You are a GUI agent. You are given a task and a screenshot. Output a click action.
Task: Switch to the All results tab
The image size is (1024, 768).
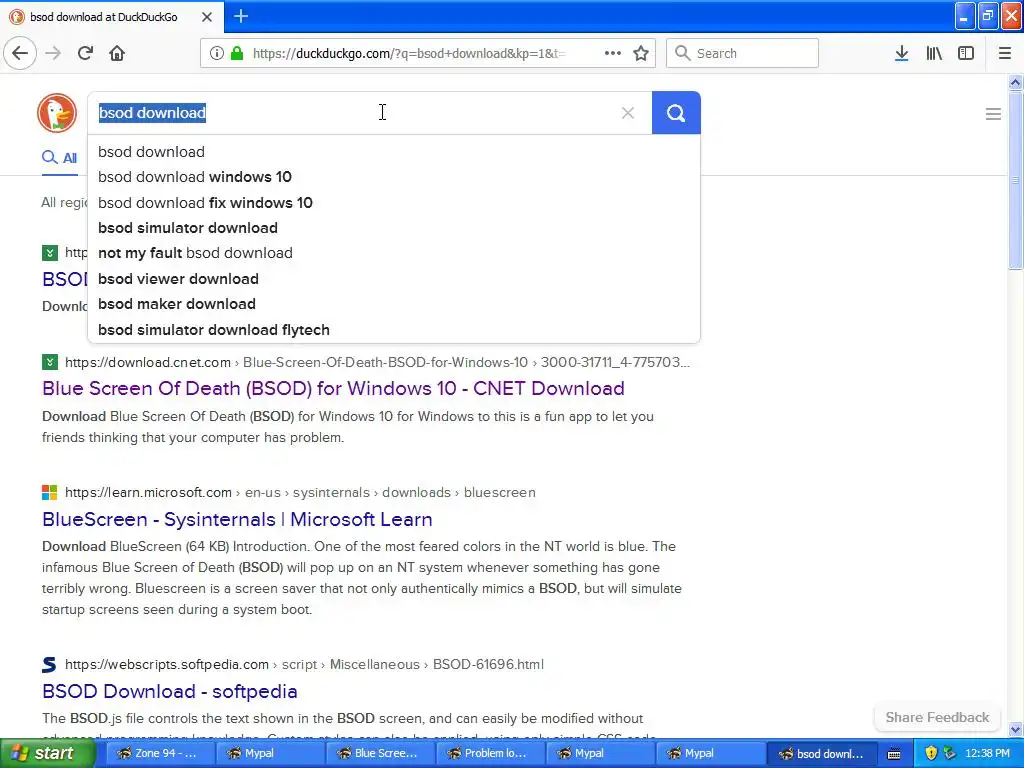[x=59, y=158]
